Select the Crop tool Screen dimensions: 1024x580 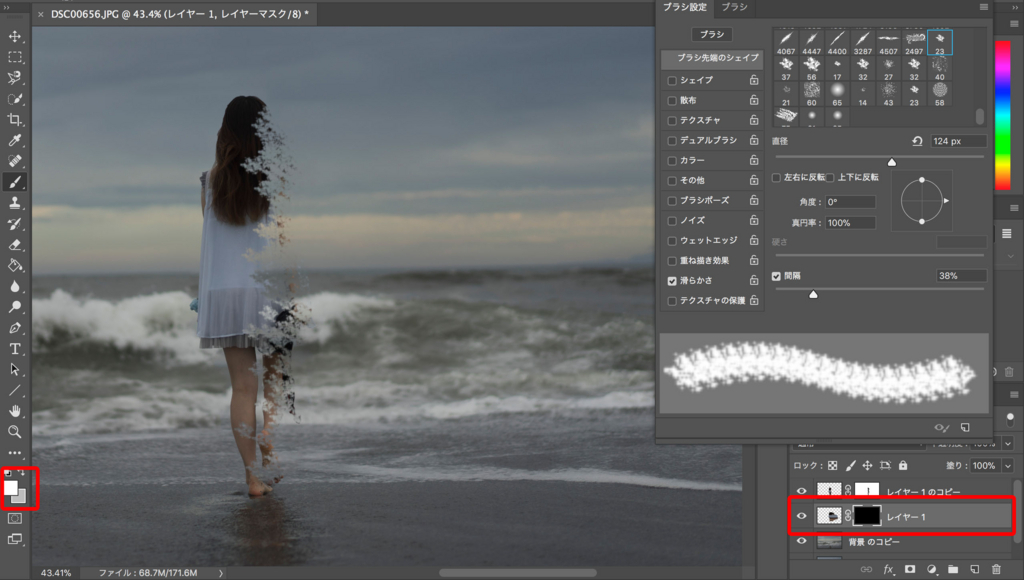[x=14, y=120]
